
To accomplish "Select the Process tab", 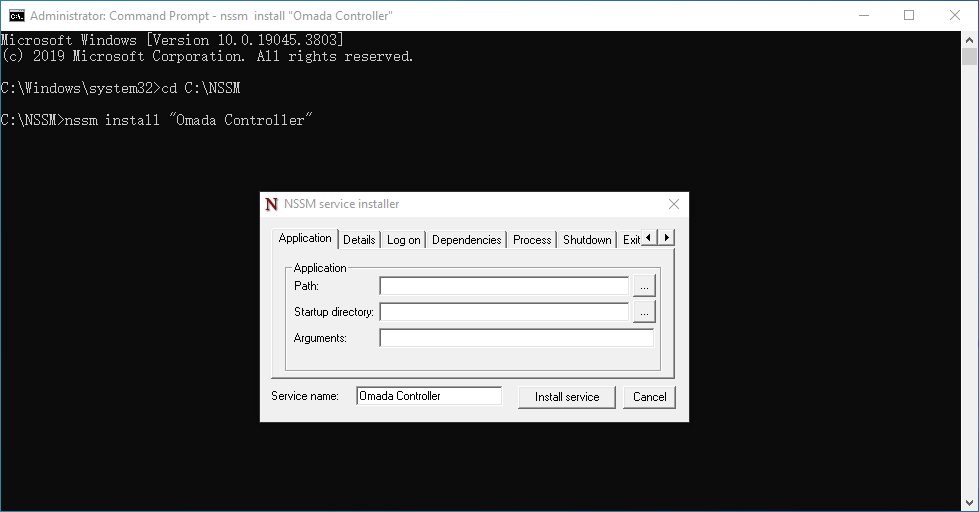I will tap(532, 240).
